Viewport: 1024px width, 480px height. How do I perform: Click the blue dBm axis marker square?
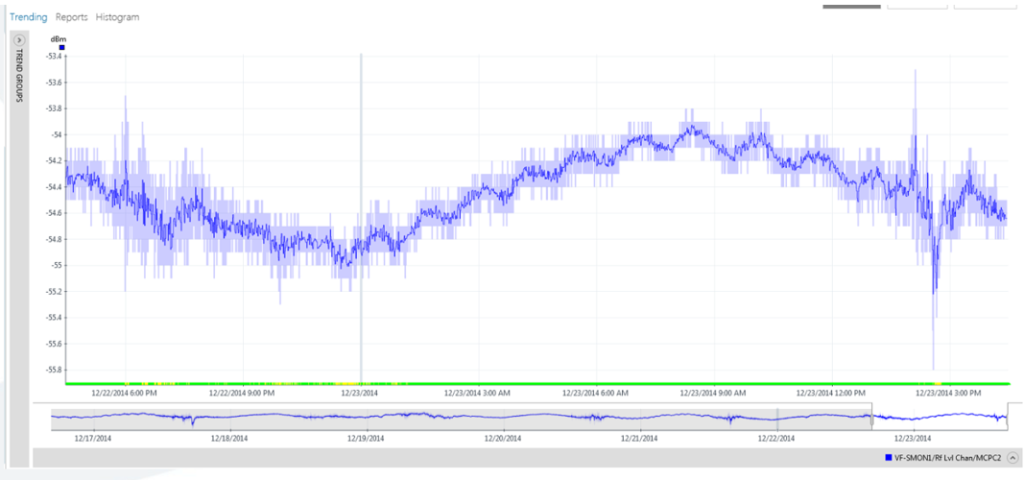point(62,47)
